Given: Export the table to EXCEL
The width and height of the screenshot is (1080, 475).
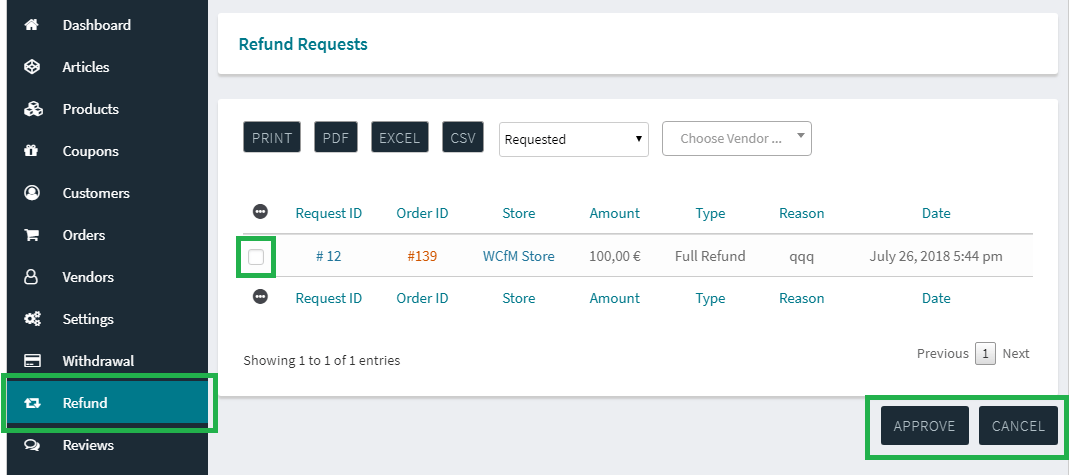Looking at the screenshot, I should coord(399,138).
